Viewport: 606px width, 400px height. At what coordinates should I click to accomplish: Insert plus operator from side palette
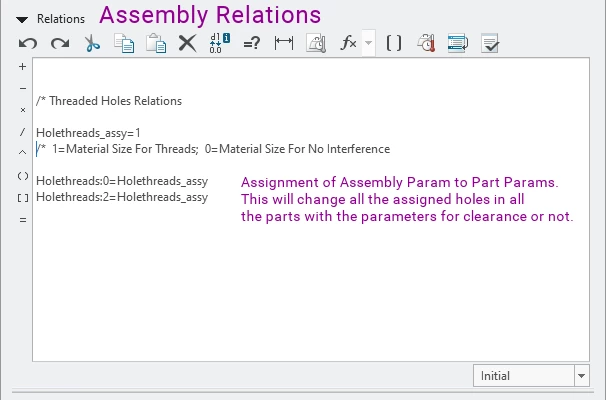coord(22,66)
